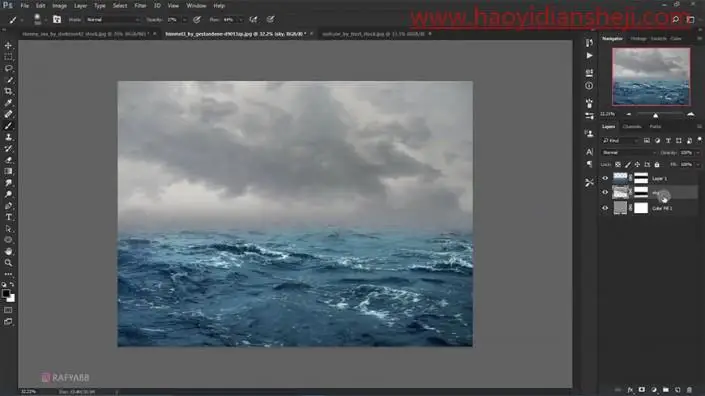Select the Eraser tool
This screenshot has height=396, width=705.
point(8,160)
